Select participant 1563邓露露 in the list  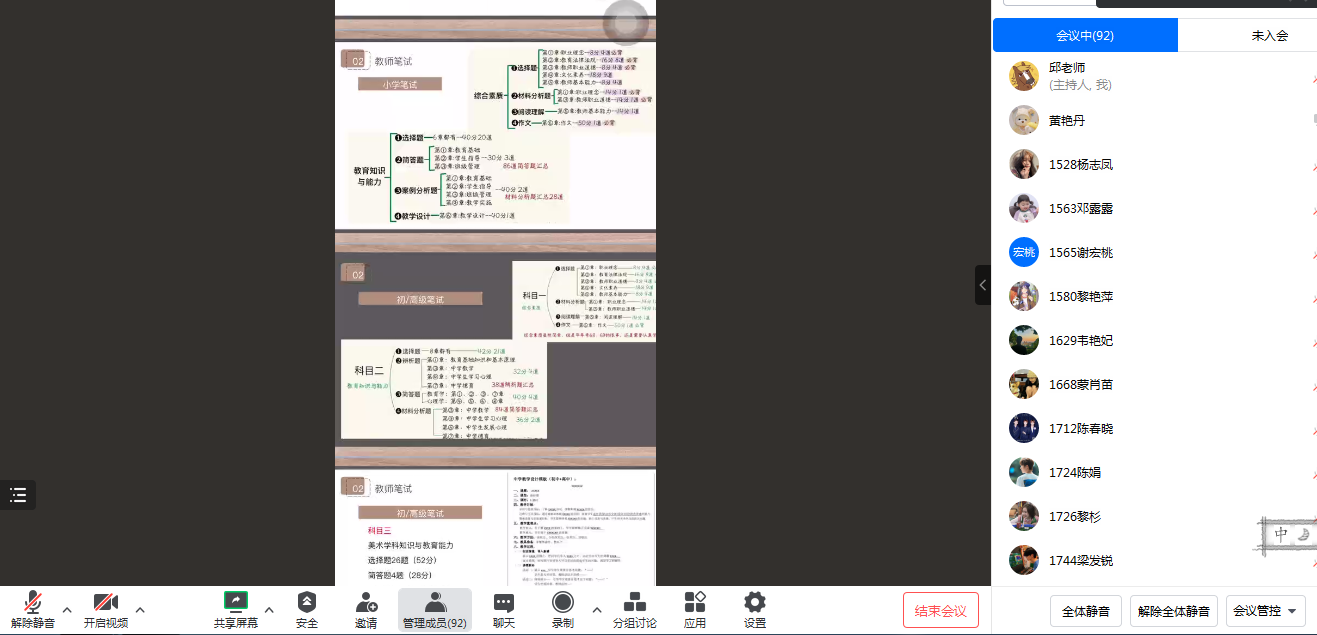1081,208
